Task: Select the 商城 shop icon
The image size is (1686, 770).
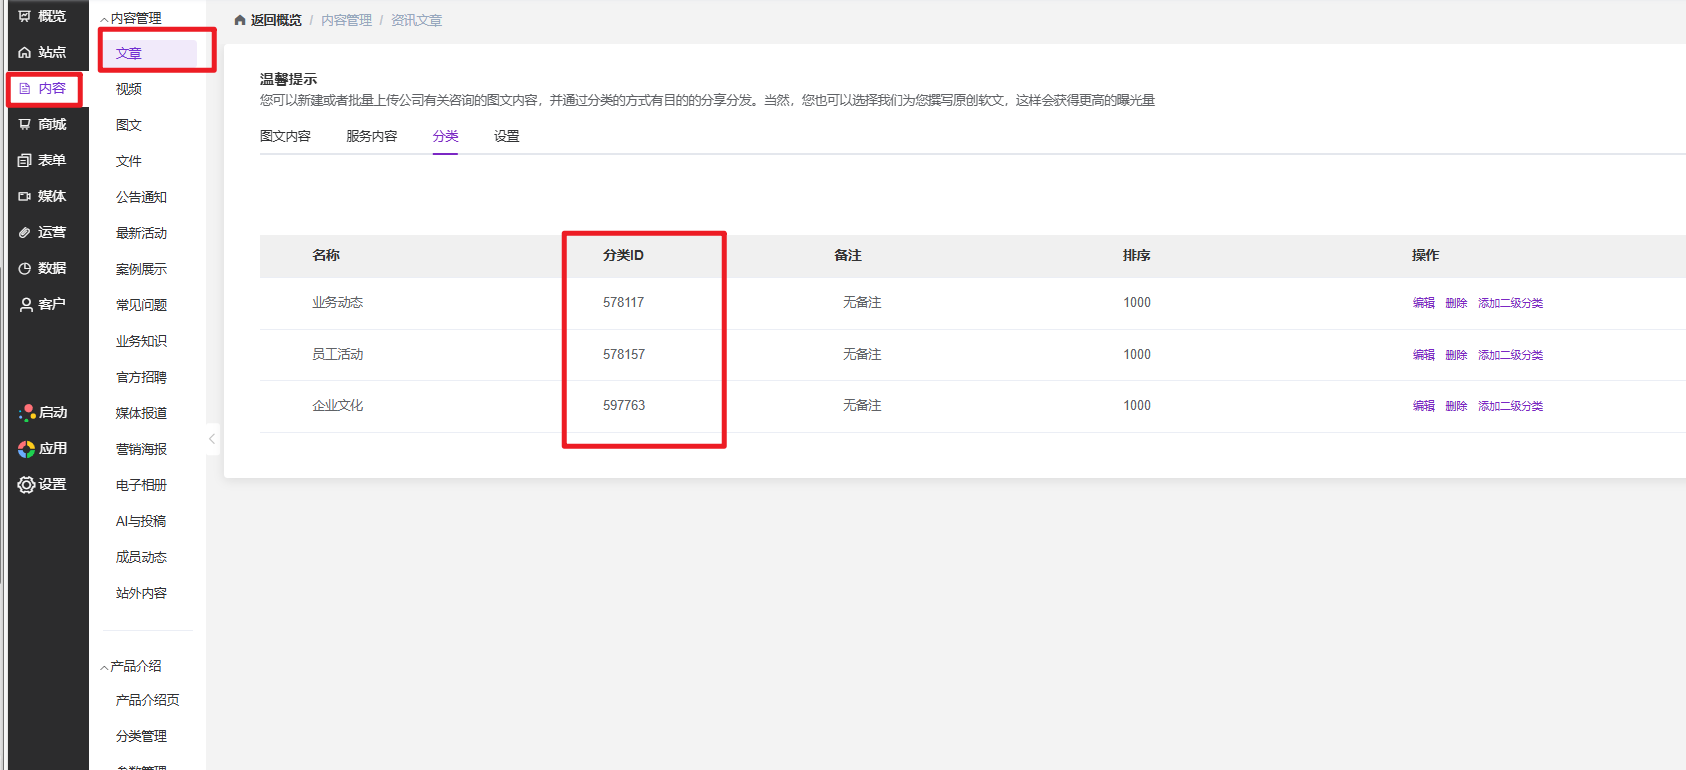Action: [25, 124]
